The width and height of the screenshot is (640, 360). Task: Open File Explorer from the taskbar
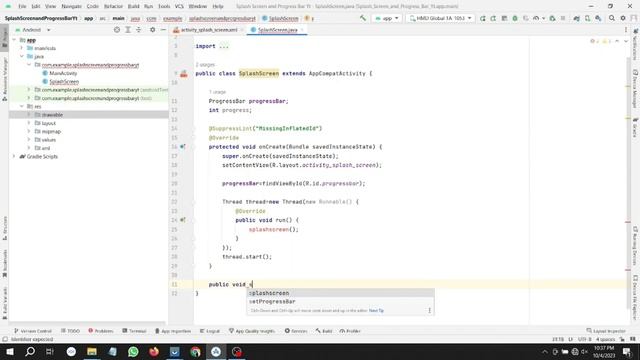[92, 351]
